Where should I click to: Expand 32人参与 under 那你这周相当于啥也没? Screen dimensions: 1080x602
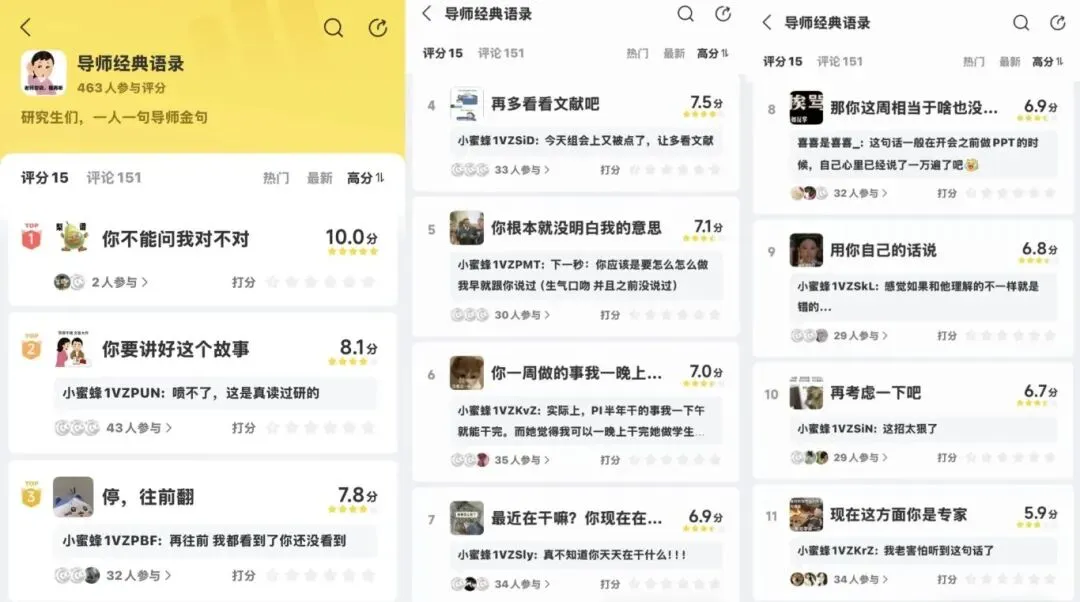(860, 194)
